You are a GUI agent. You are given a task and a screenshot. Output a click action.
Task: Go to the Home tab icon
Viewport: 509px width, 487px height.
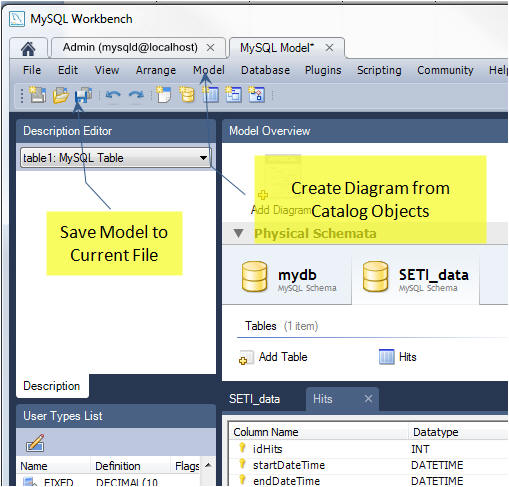coord(28,49)
